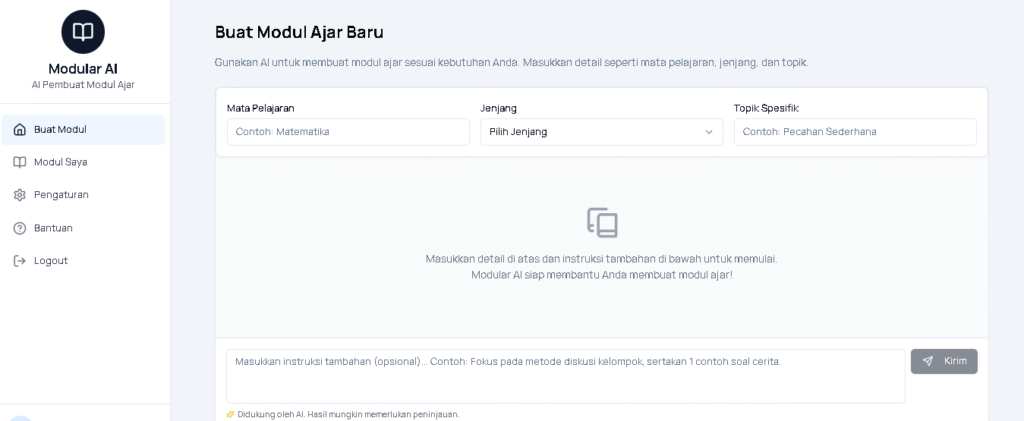
Task: Open the Bantuan menu item
Action: coord(53,228)
